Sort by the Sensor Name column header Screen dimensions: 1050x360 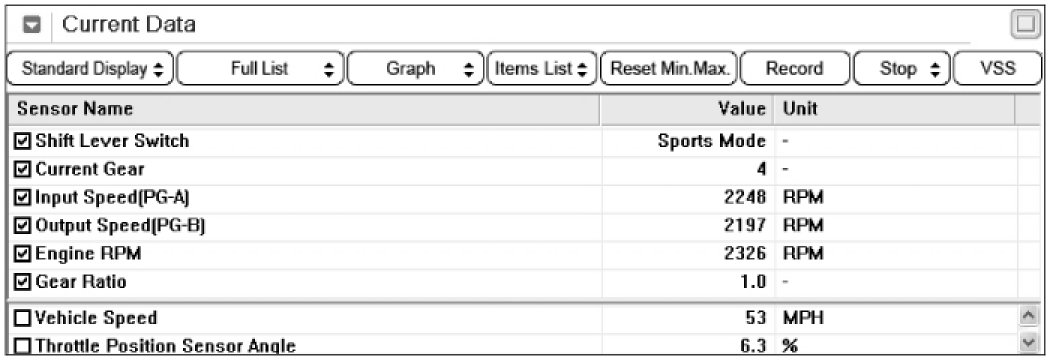pyautogui.click(x=304, y=108)
